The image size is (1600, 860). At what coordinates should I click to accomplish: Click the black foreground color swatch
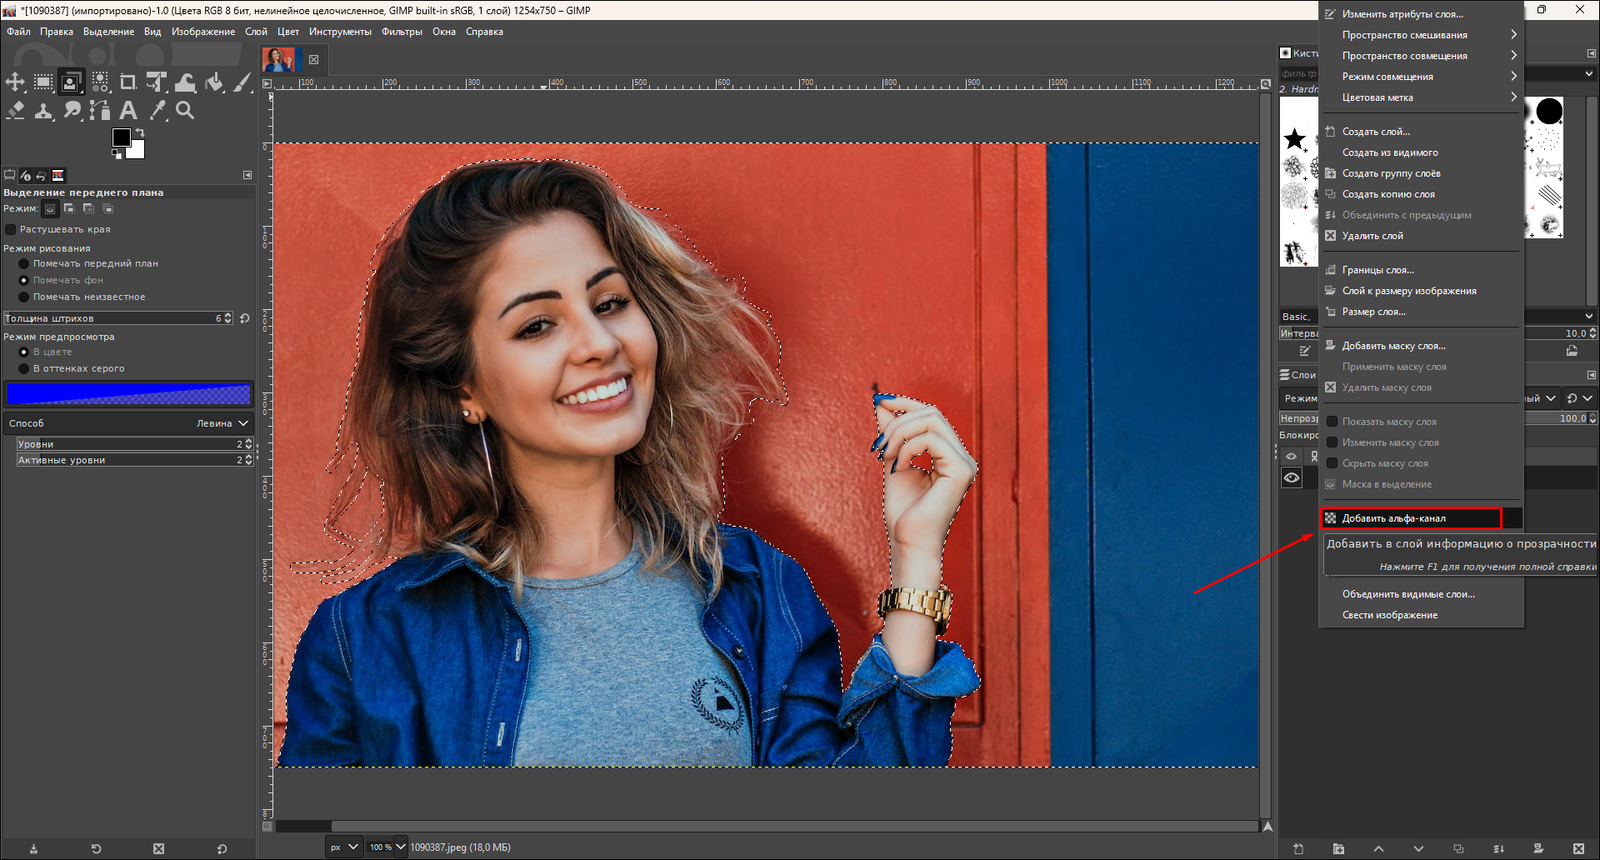120,137
